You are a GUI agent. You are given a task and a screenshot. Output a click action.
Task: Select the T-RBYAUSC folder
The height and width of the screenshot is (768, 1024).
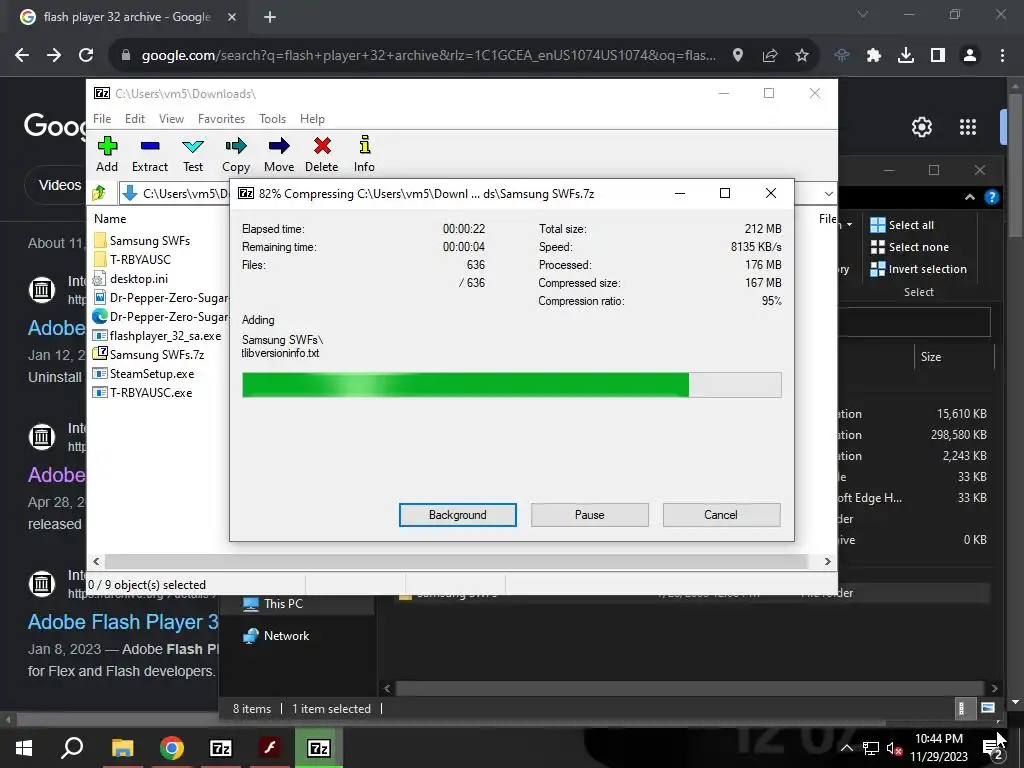[x=133, y=260]
